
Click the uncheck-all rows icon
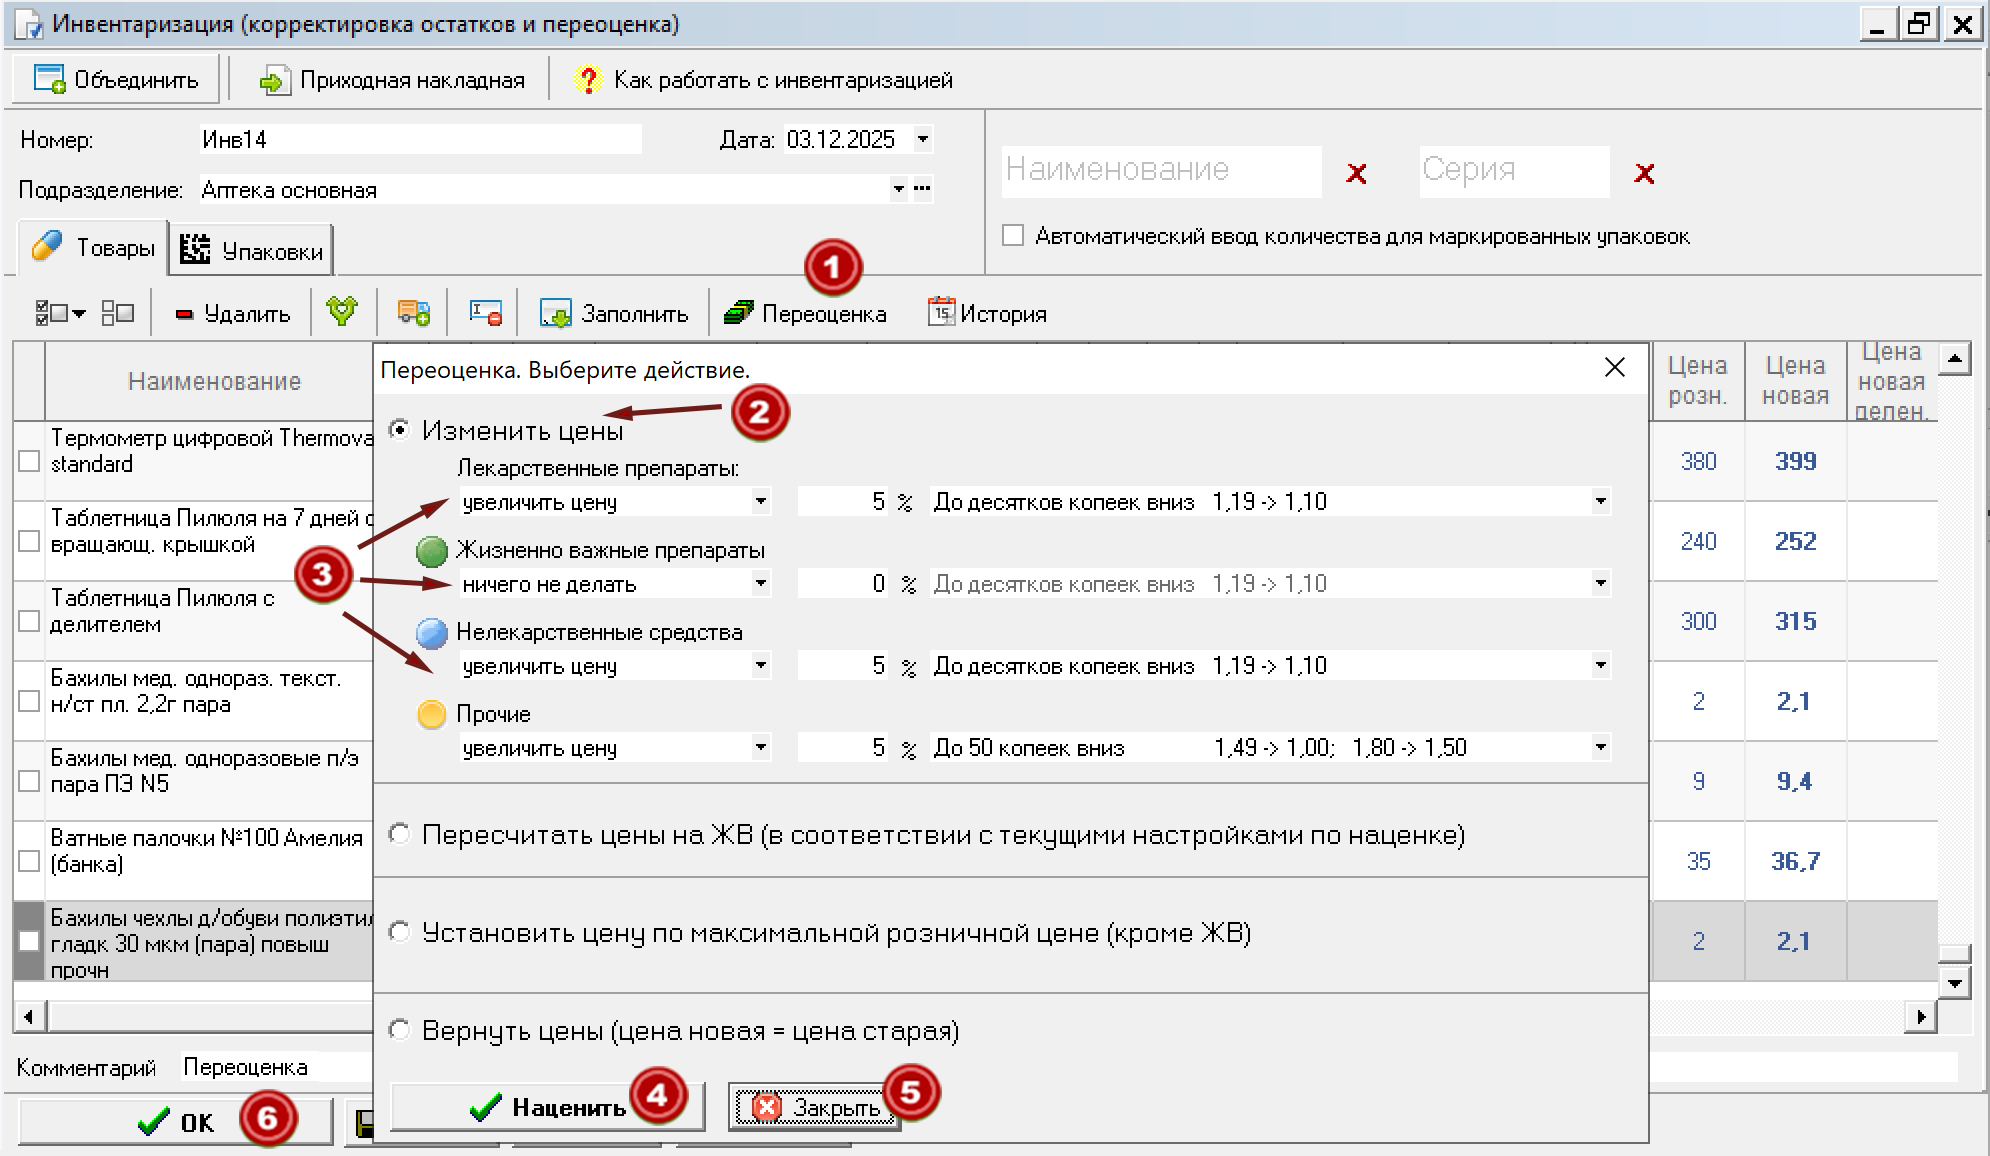pyautogui.click(x=118, y=314)
